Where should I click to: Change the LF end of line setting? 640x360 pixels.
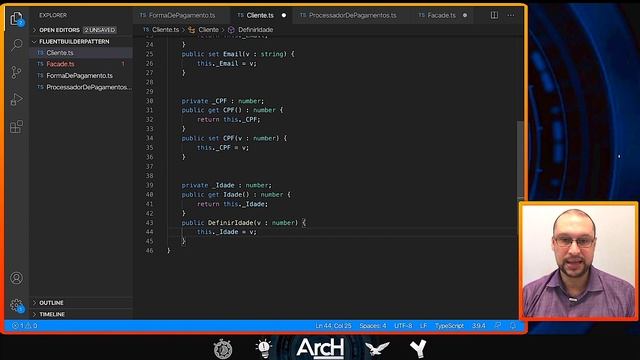click(x=423, y=326)
